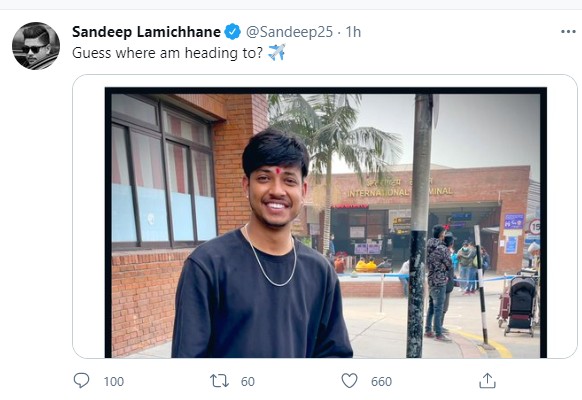Image resolution: width=582 pixels, height=400 pixels.
Task: Click the brick window area of the photo
Action: pos(163,173)
